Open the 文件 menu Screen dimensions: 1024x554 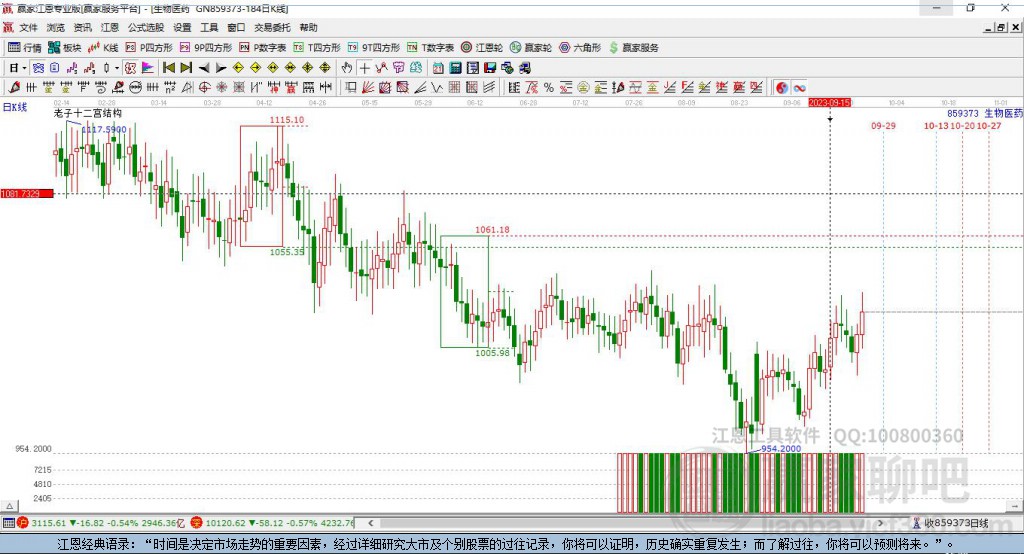tap(28, 27)
